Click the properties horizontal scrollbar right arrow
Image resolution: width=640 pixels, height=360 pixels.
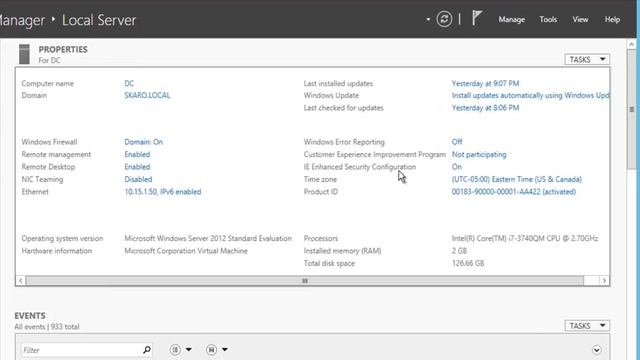coord(604,280)
